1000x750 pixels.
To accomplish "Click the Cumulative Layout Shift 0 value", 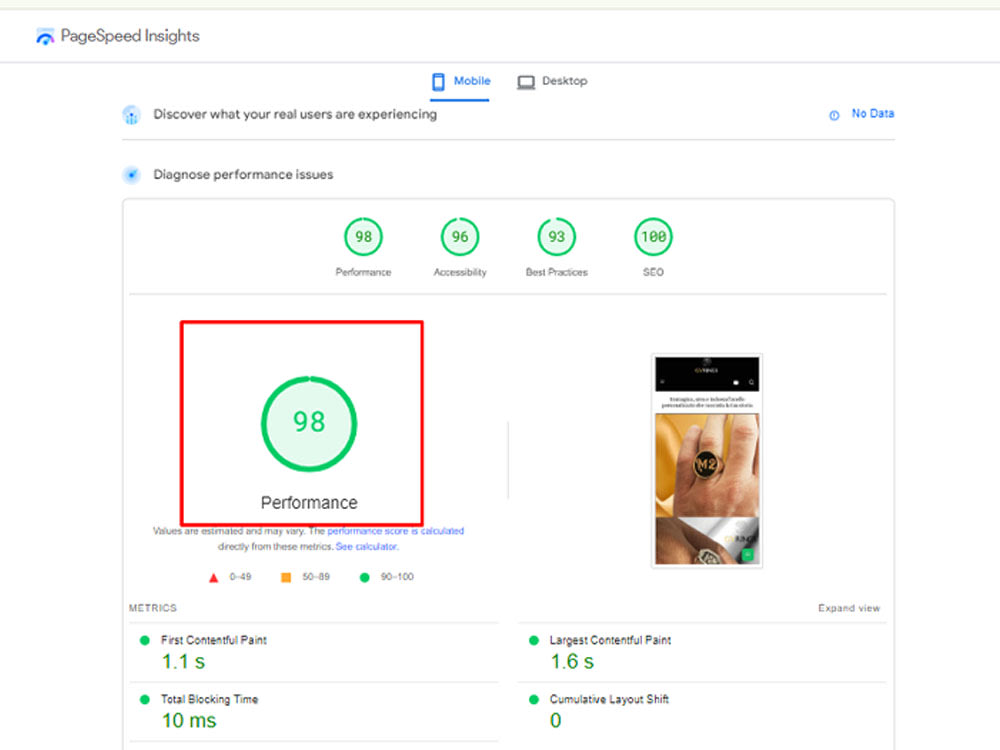I will [555, 721].
